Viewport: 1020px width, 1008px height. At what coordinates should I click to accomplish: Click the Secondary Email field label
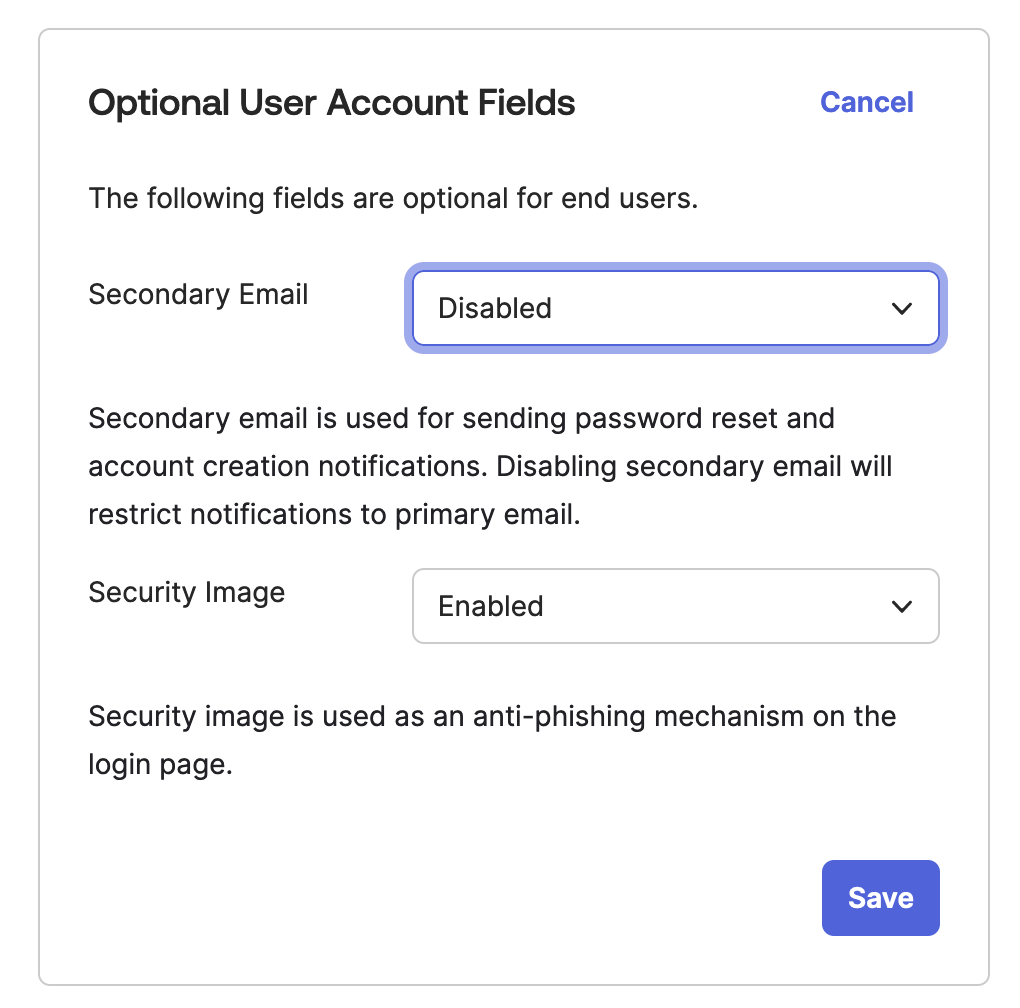[x=197, y=294]
